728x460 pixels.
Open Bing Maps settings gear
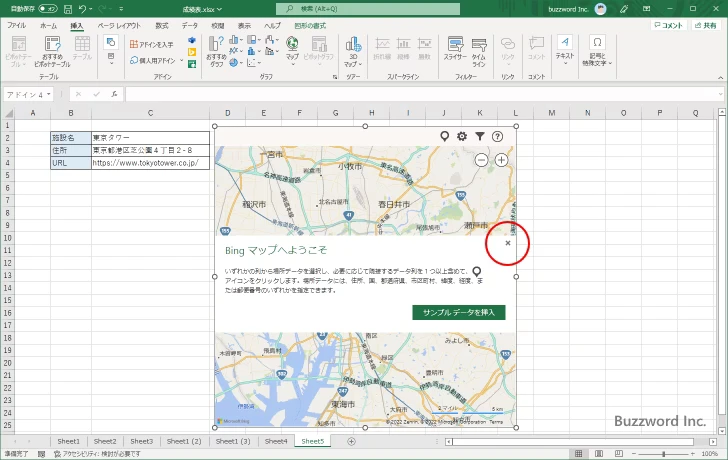(462, 136)
